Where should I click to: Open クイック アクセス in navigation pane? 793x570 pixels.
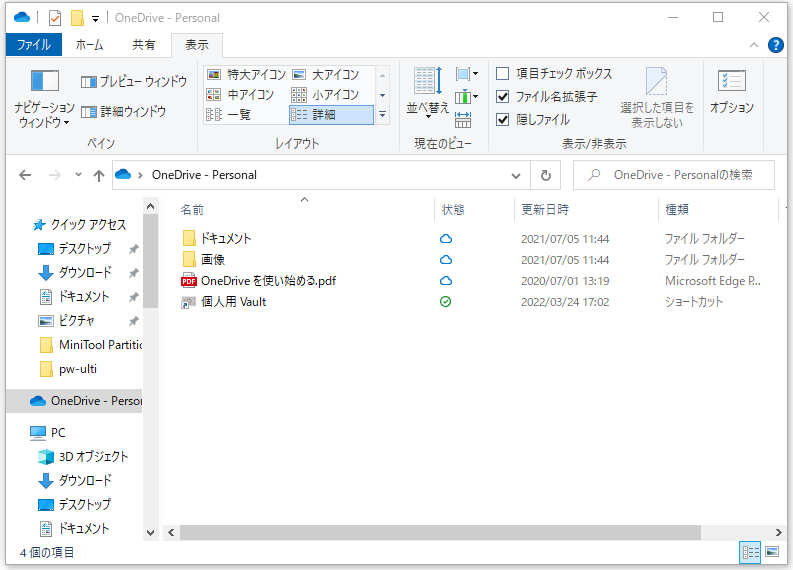(x=88, y=225)
